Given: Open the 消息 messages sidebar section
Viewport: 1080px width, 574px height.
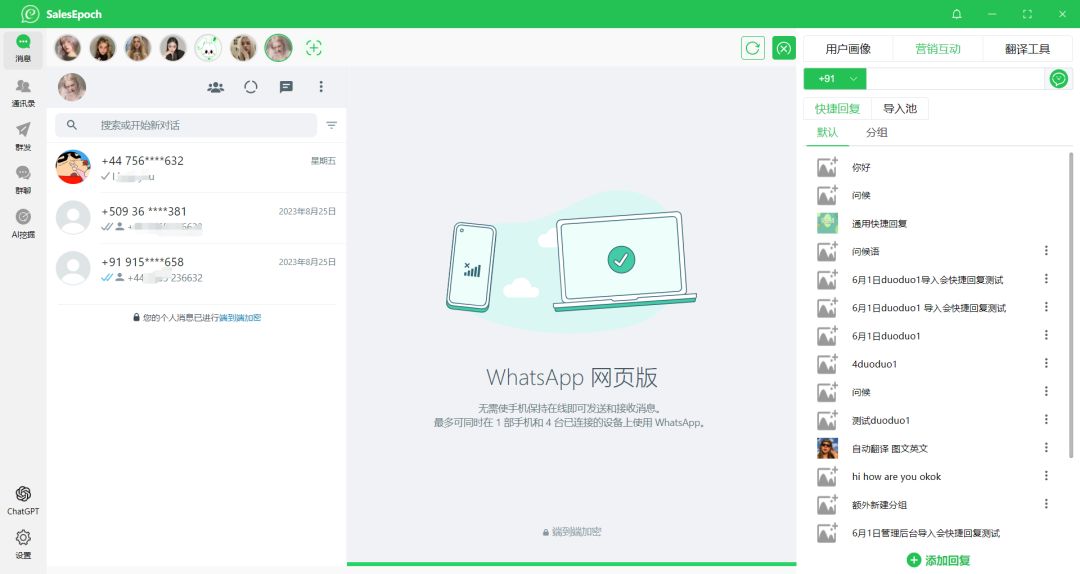Looking at the screenshot, I should (23, 49).
